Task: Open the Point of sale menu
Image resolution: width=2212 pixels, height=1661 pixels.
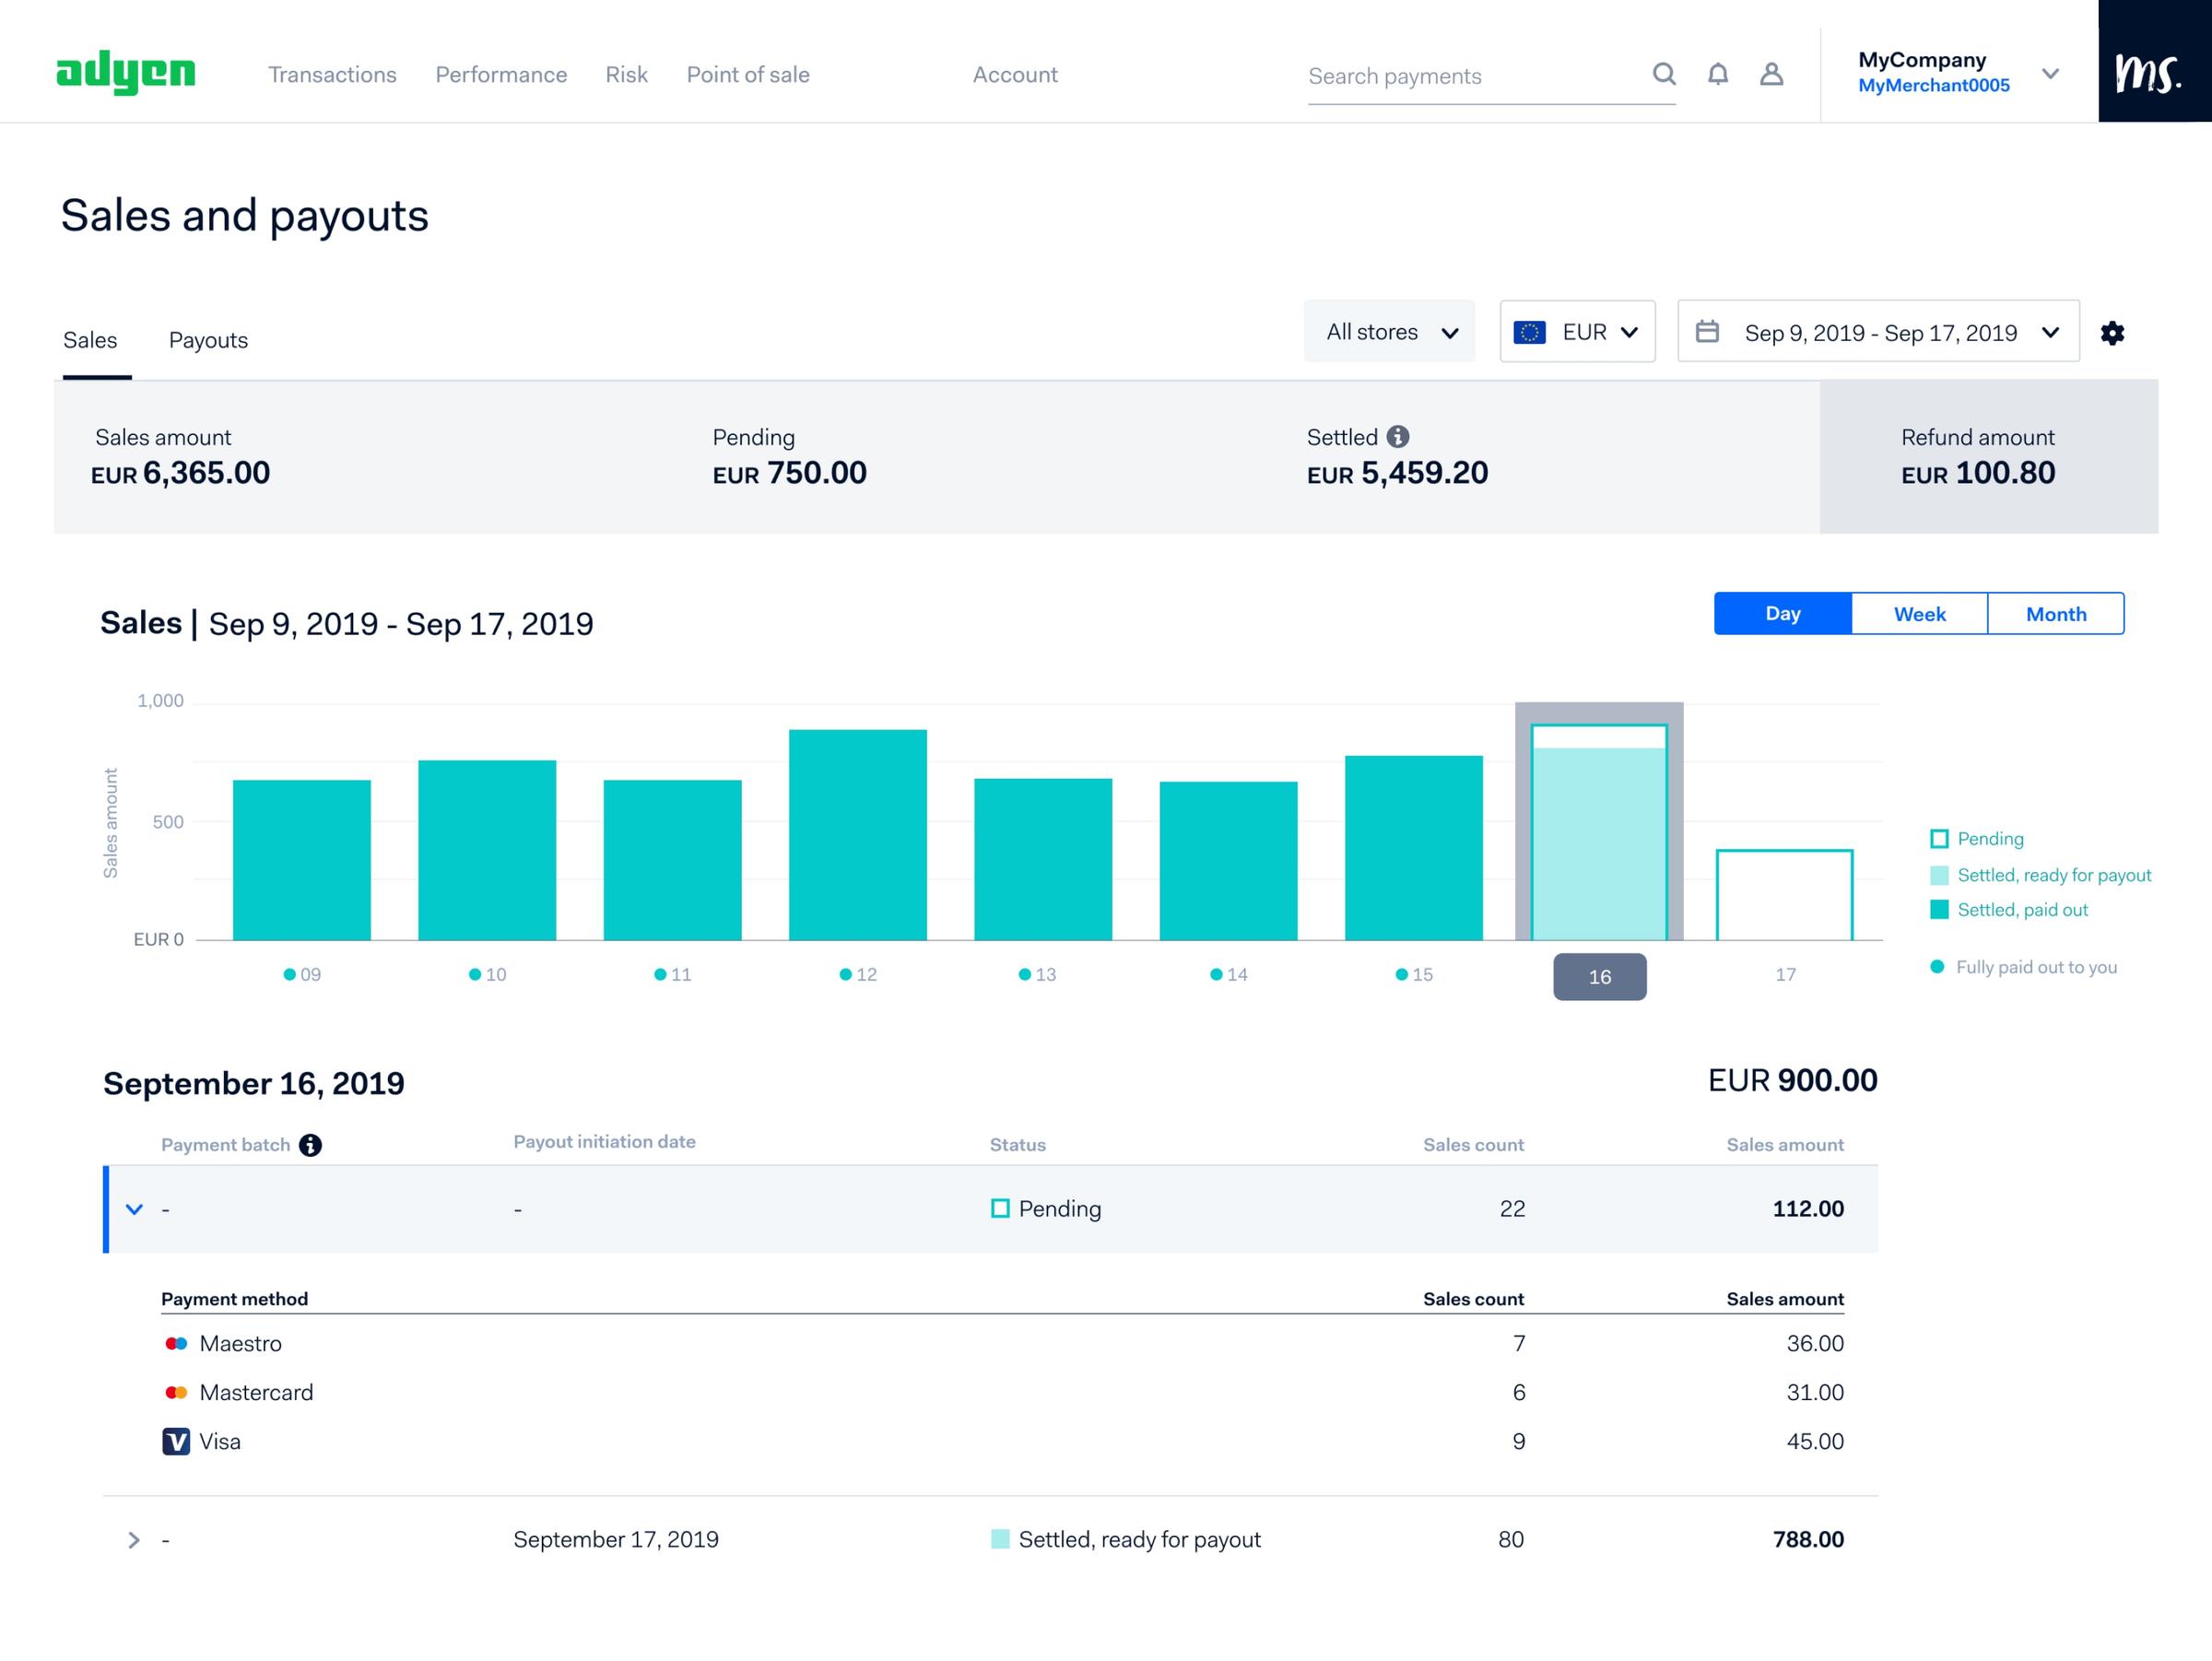Action: coord(747,74)
